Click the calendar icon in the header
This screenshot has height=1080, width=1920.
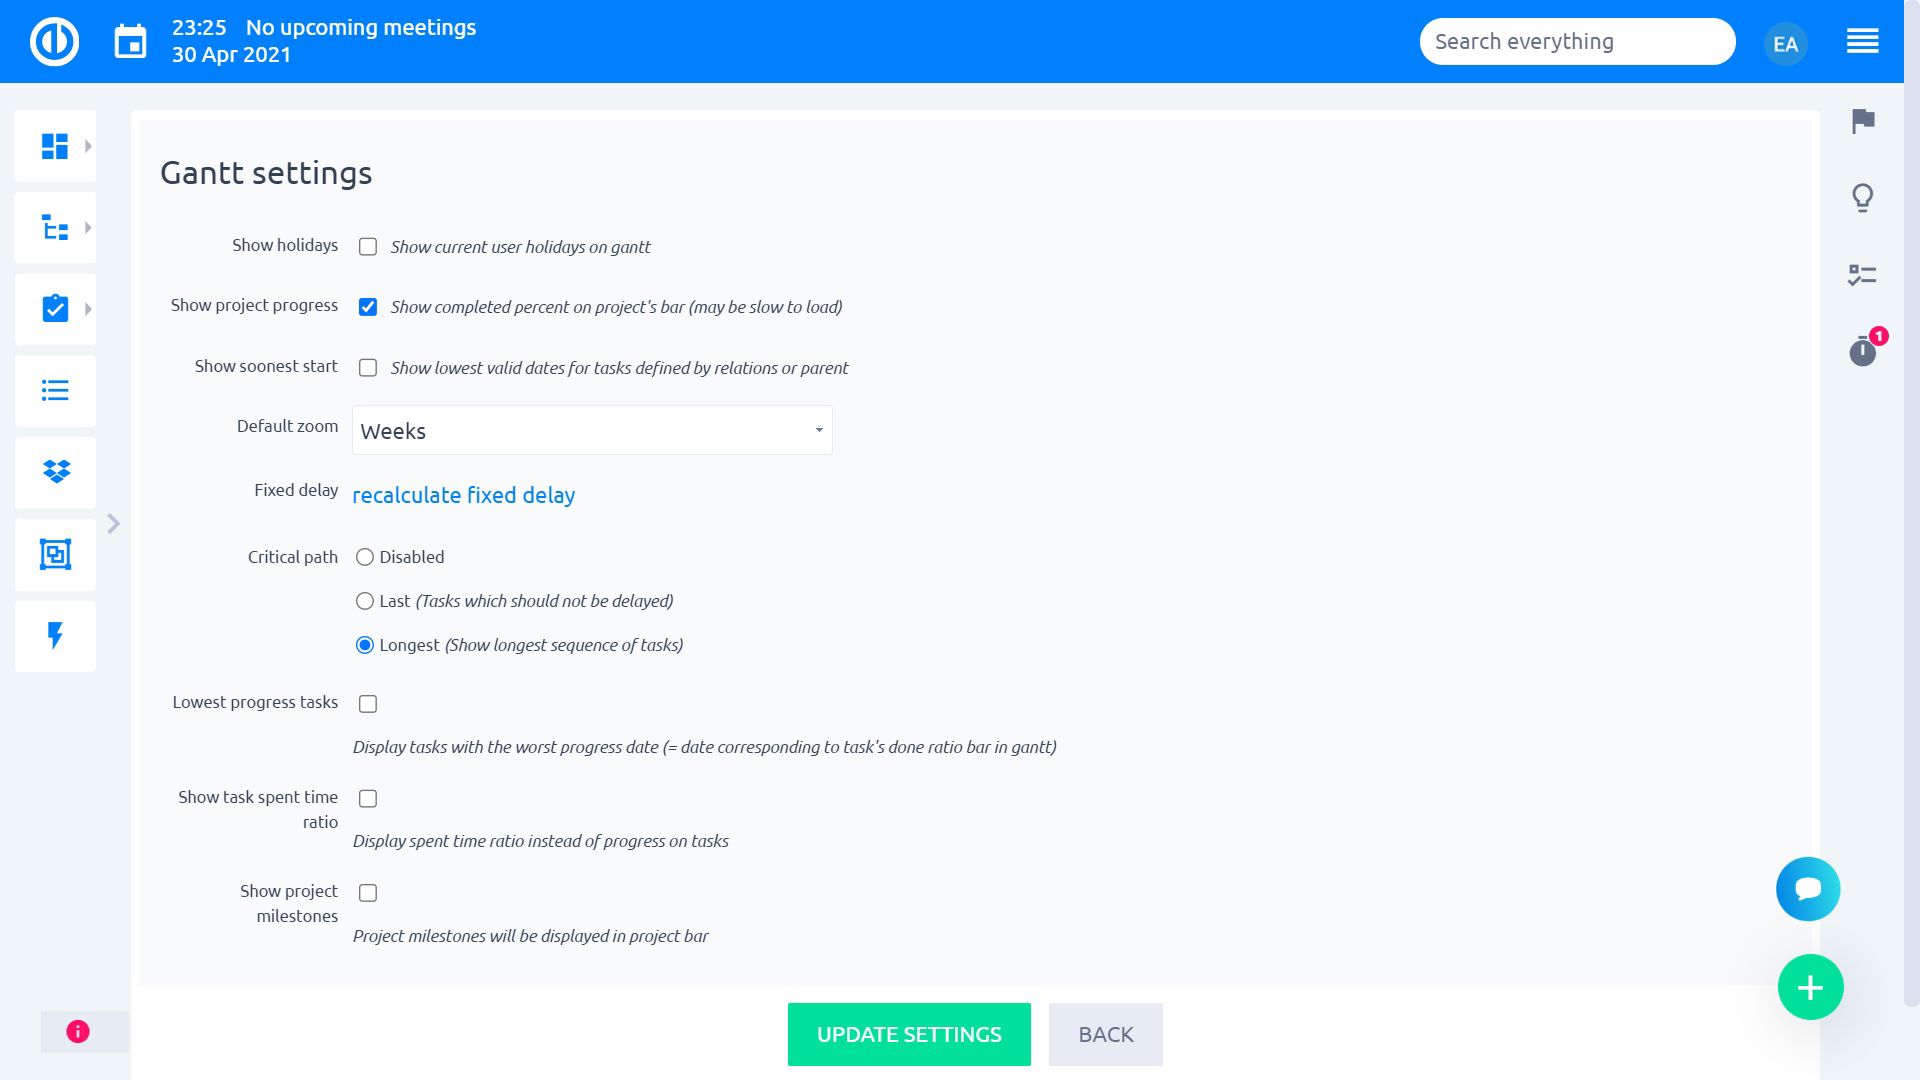[130, 42]
